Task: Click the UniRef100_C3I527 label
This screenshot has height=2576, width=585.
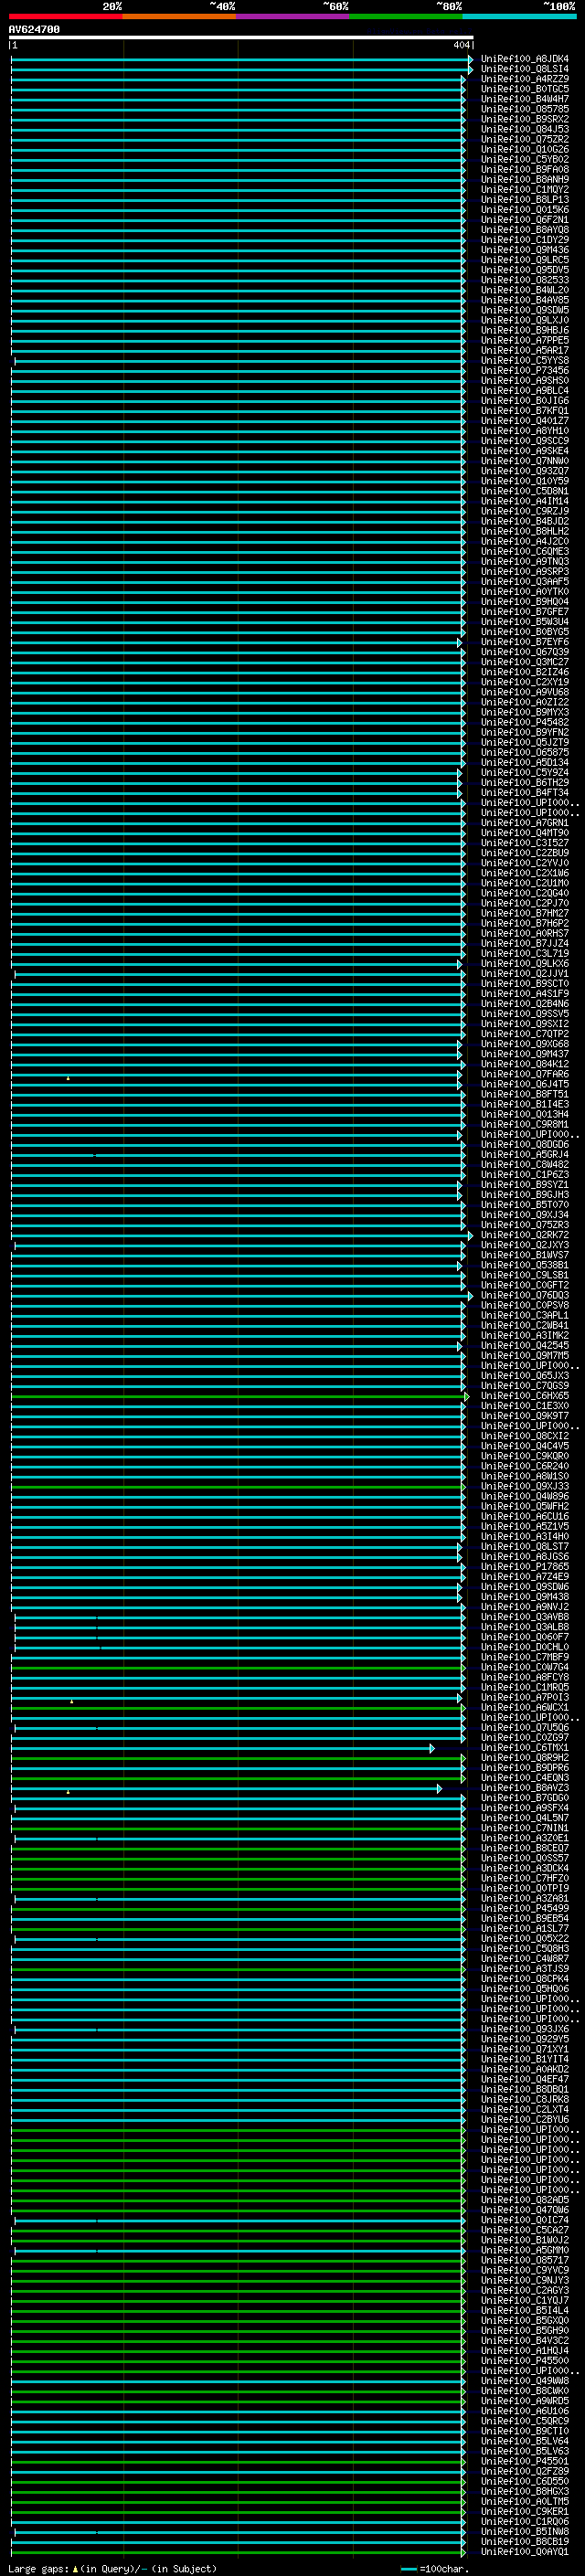Action: (x=525, y=843)
